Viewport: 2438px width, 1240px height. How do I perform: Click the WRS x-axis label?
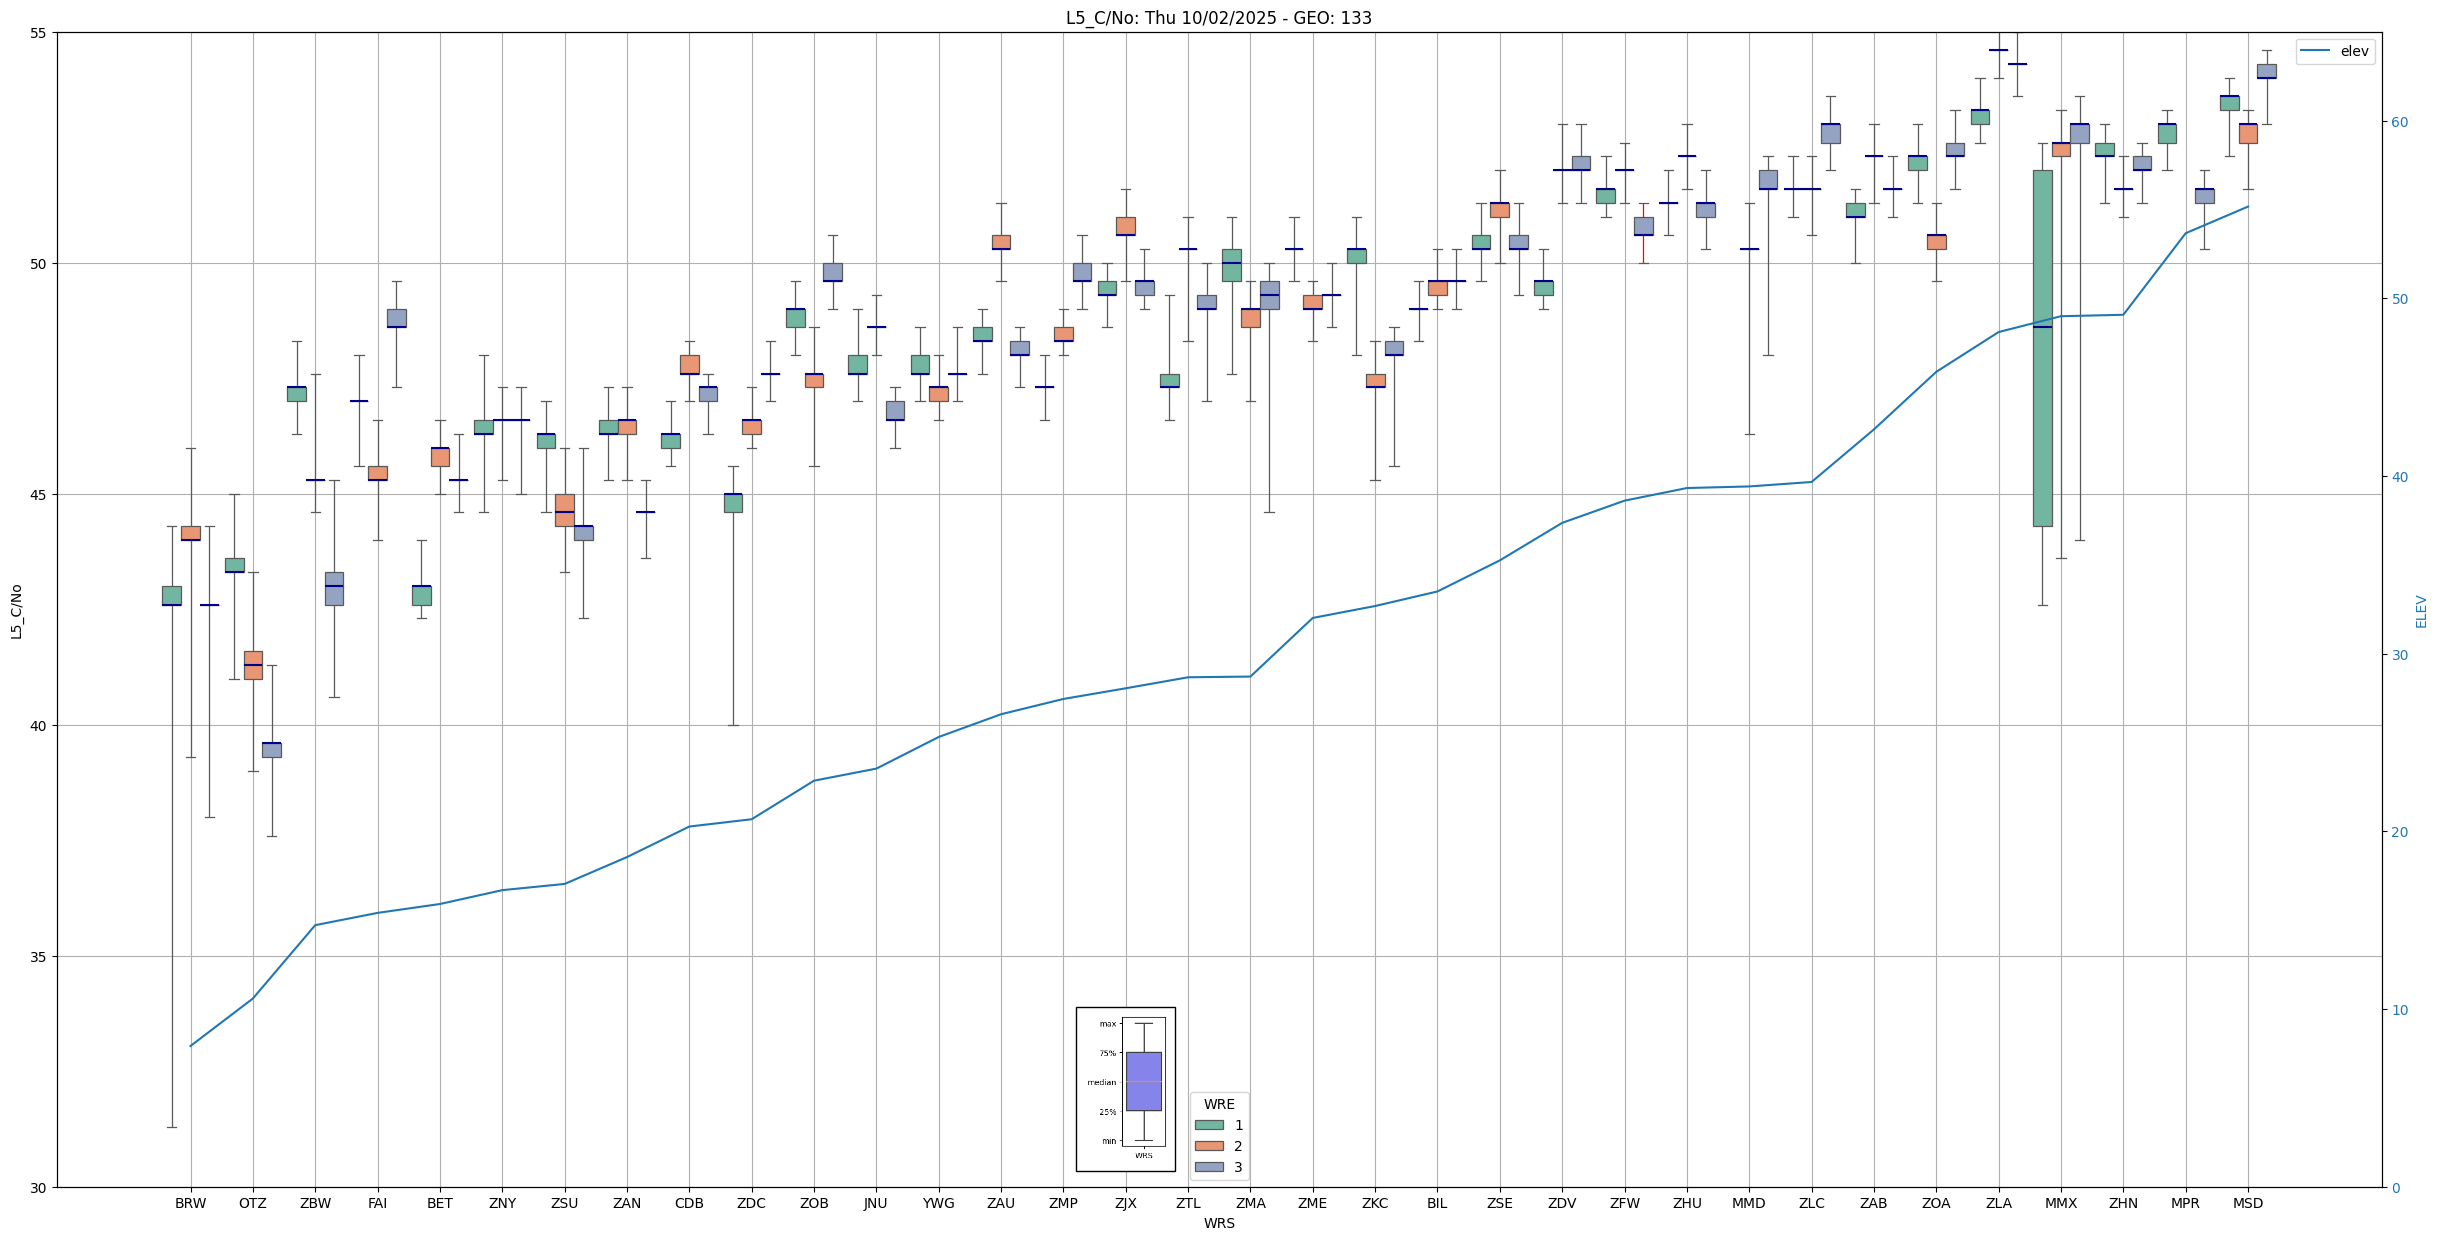tap(1218, 1223)
